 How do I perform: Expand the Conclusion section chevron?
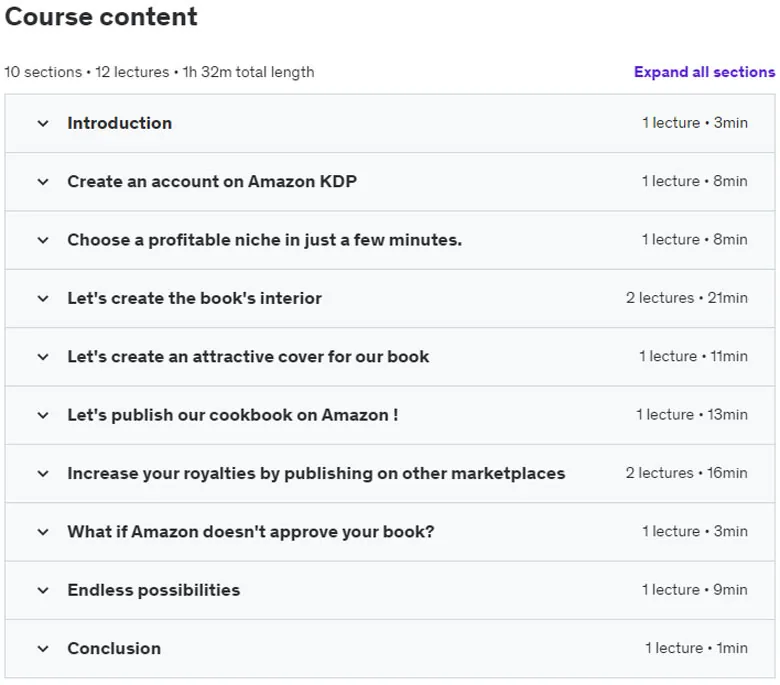point(43,649)
